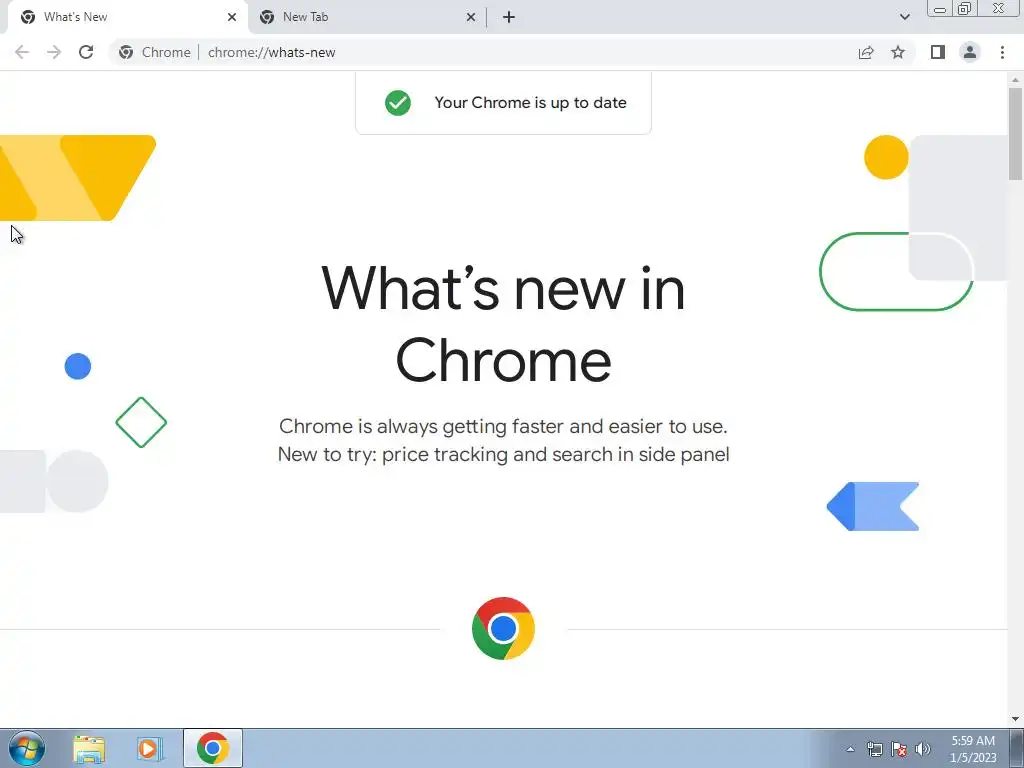The image size is (1024, 768).
Task: Close the New Tab tab
Action: tap(471, 17)
